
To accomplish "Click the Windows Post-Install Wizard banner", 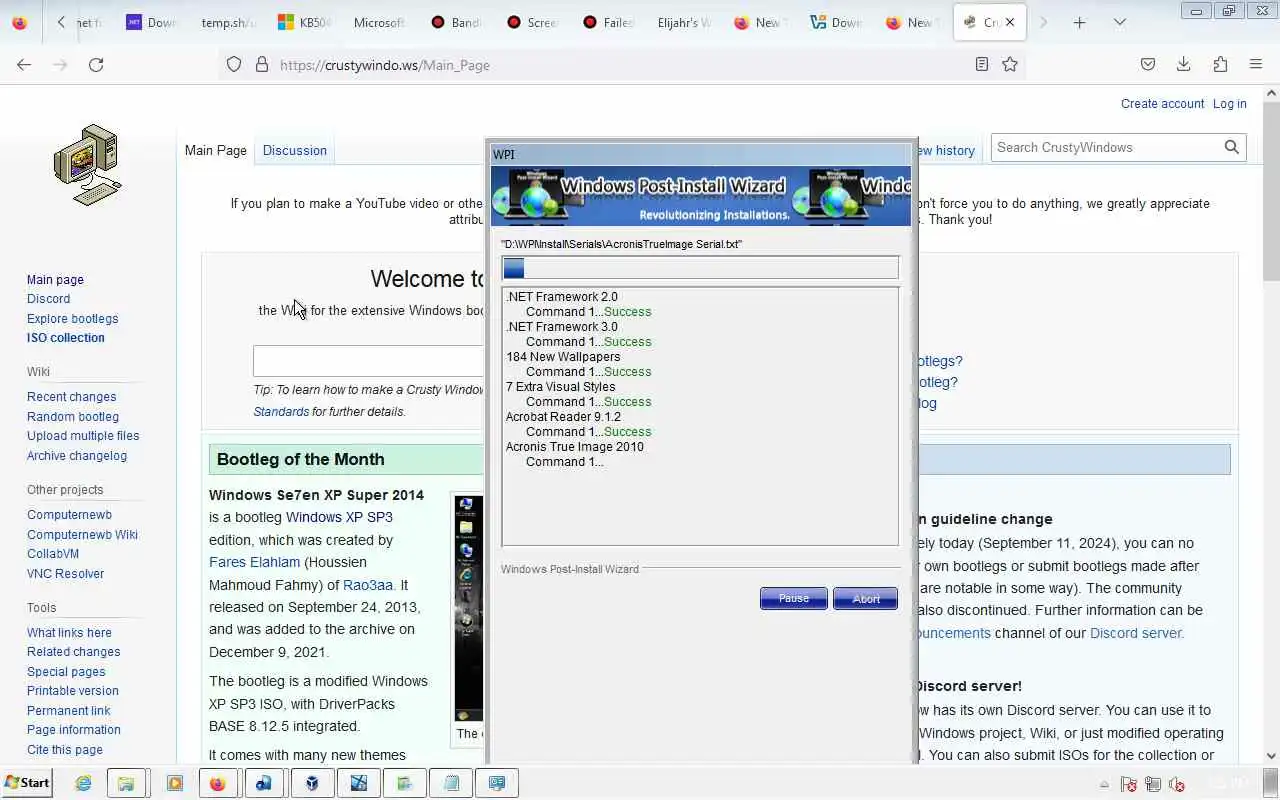I will tap(701, 196).
